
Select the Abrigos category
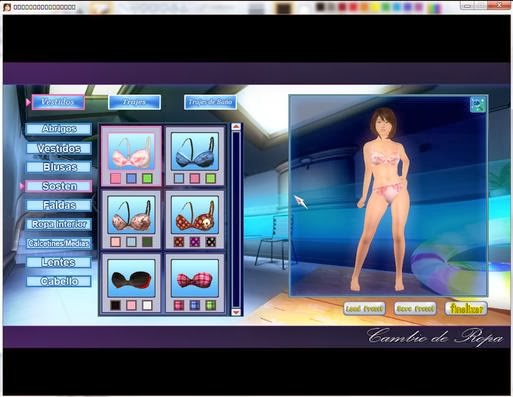click(59, 129)
